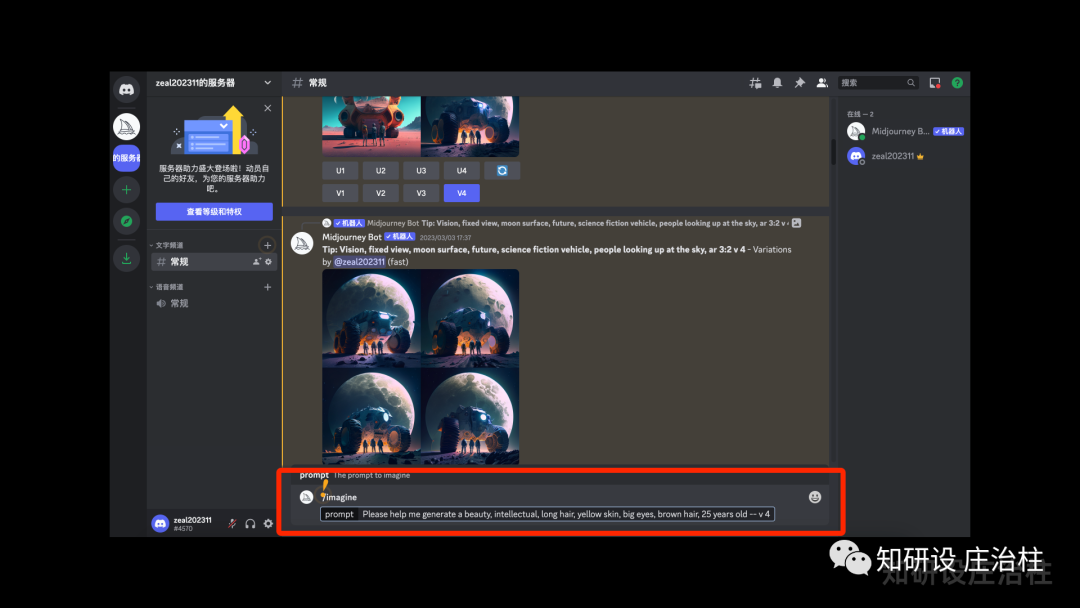Image resolution: width=1080 pixels, height=608 pixels.
Task: Click the reply preview Tip: Vision text
Action: click(x=603, y=223)
